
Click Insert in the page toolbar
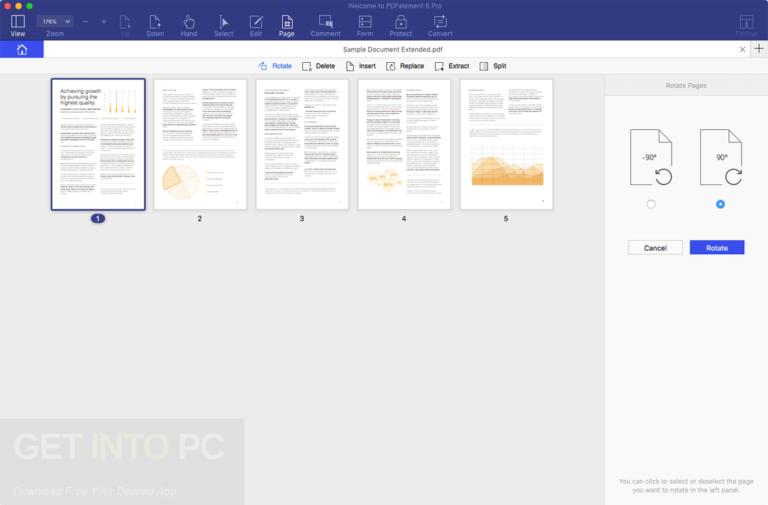(361, 66)
